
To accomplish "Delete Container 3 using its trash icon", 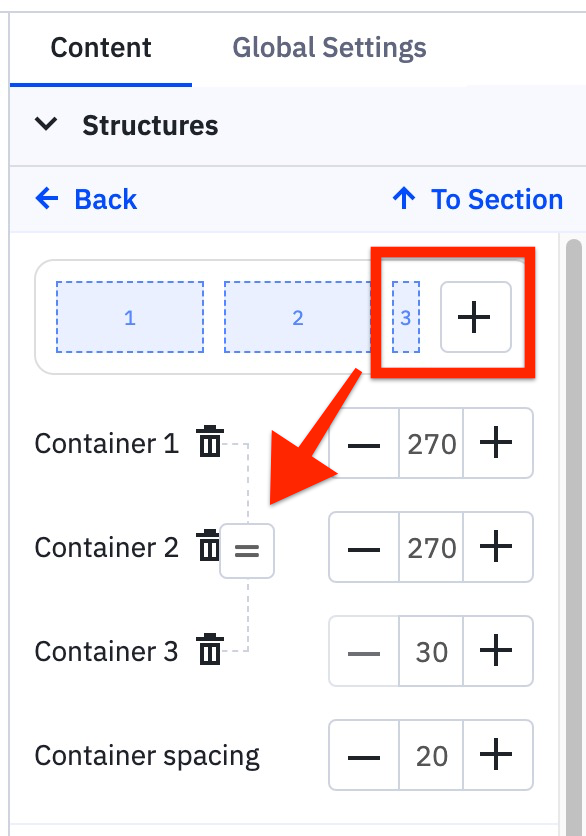I will [210, 651].
